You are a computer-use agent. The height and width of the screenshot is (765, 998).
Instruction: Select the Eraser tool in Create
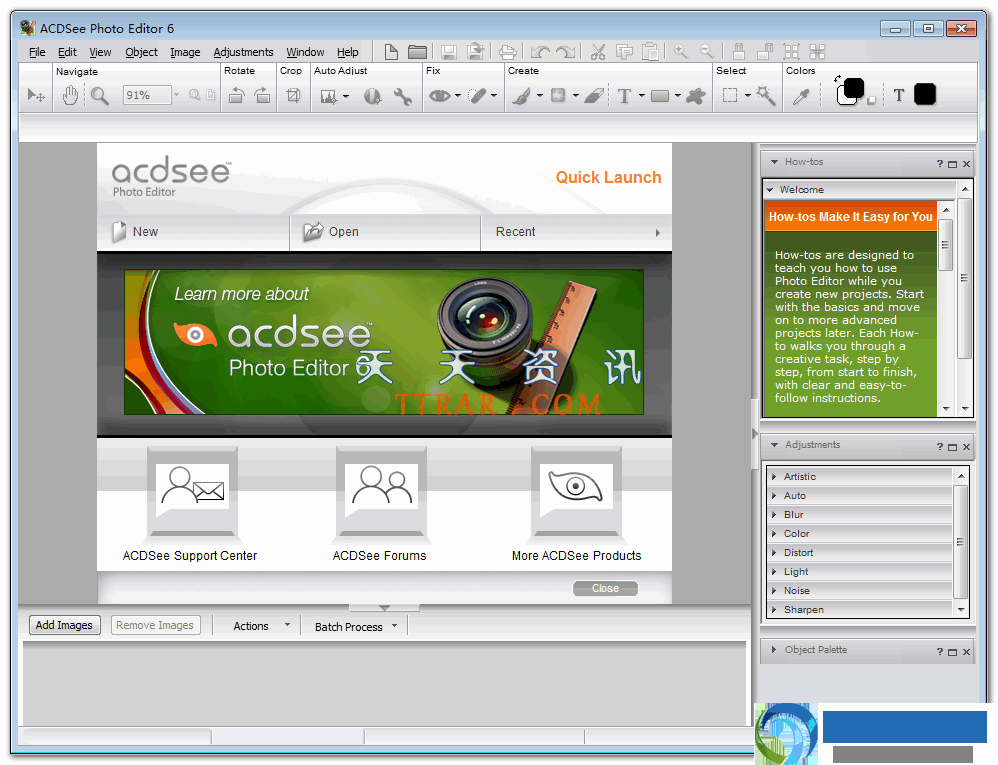click(x=593, y=95)
